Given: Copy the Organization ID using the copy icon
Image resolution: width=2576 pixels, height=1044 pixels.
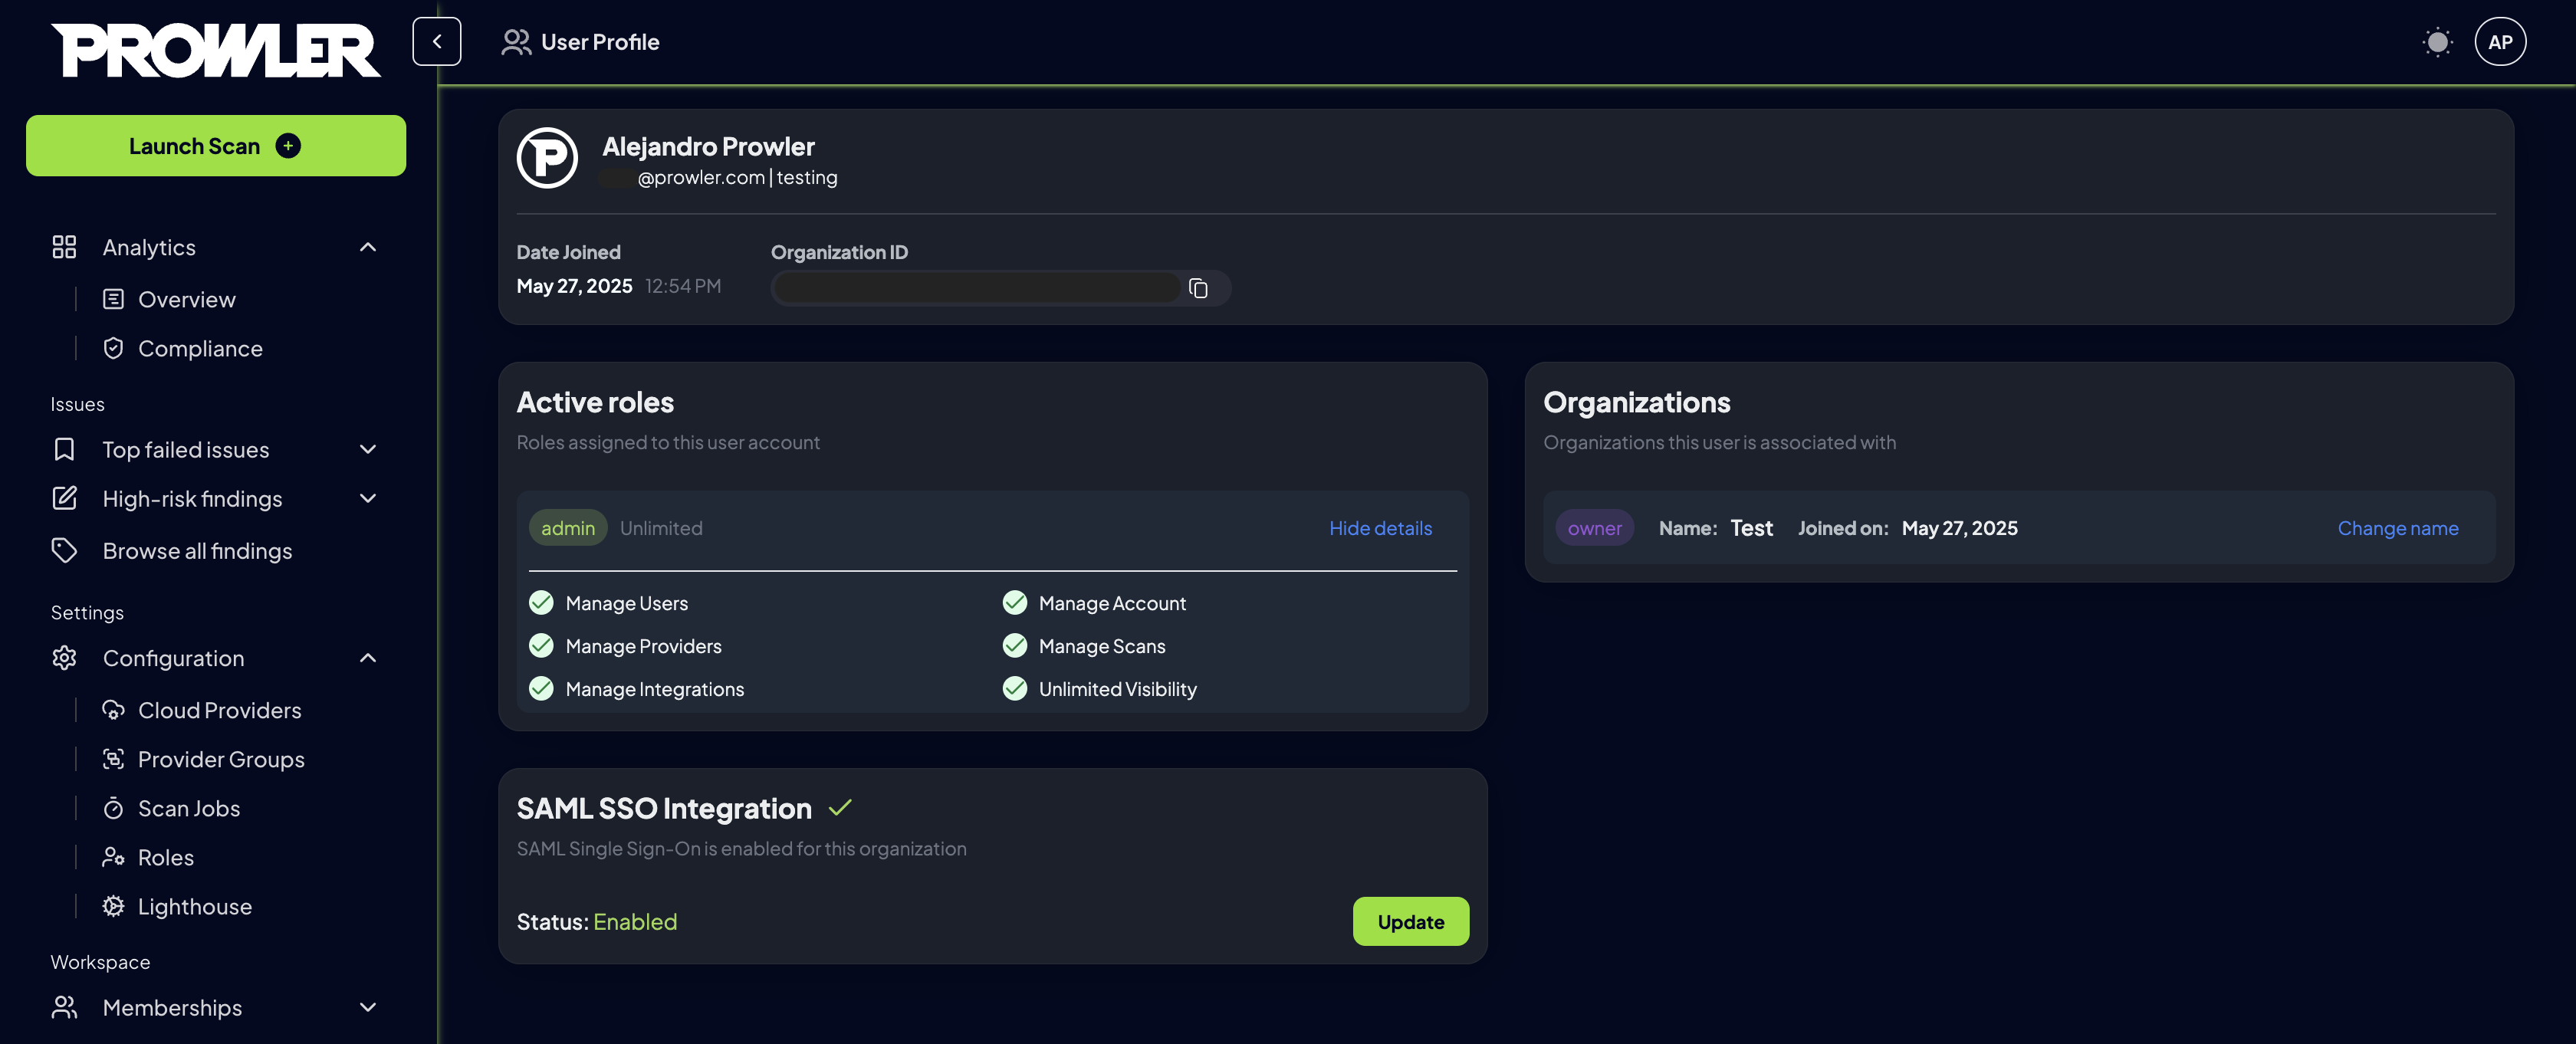Looking at the screenshot, I should point(1198,288).
